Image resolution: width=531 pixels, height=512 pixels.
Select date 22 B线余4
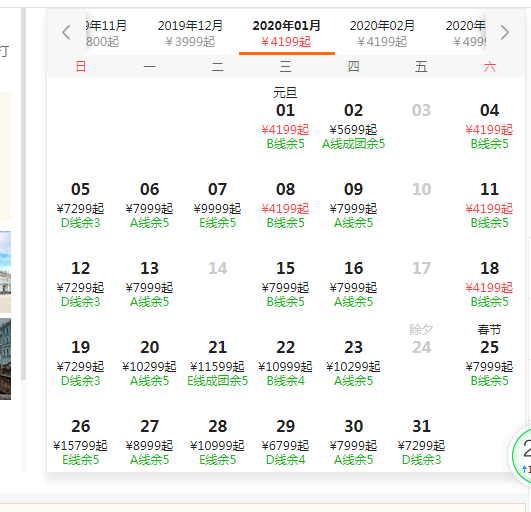point(285,363)
